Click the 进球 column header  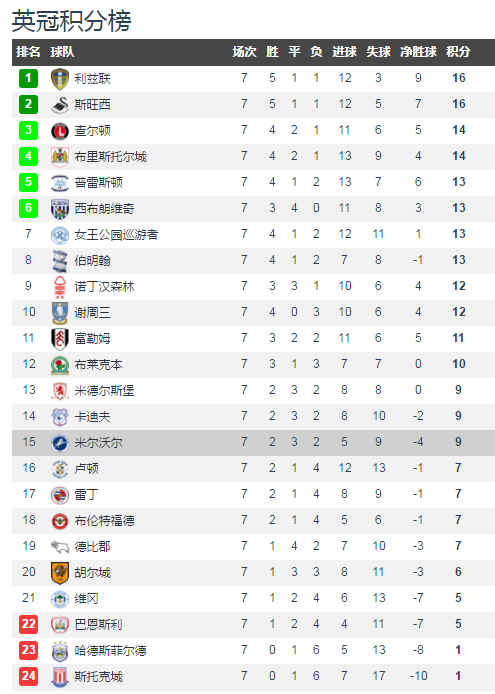[x=344, y=52]
